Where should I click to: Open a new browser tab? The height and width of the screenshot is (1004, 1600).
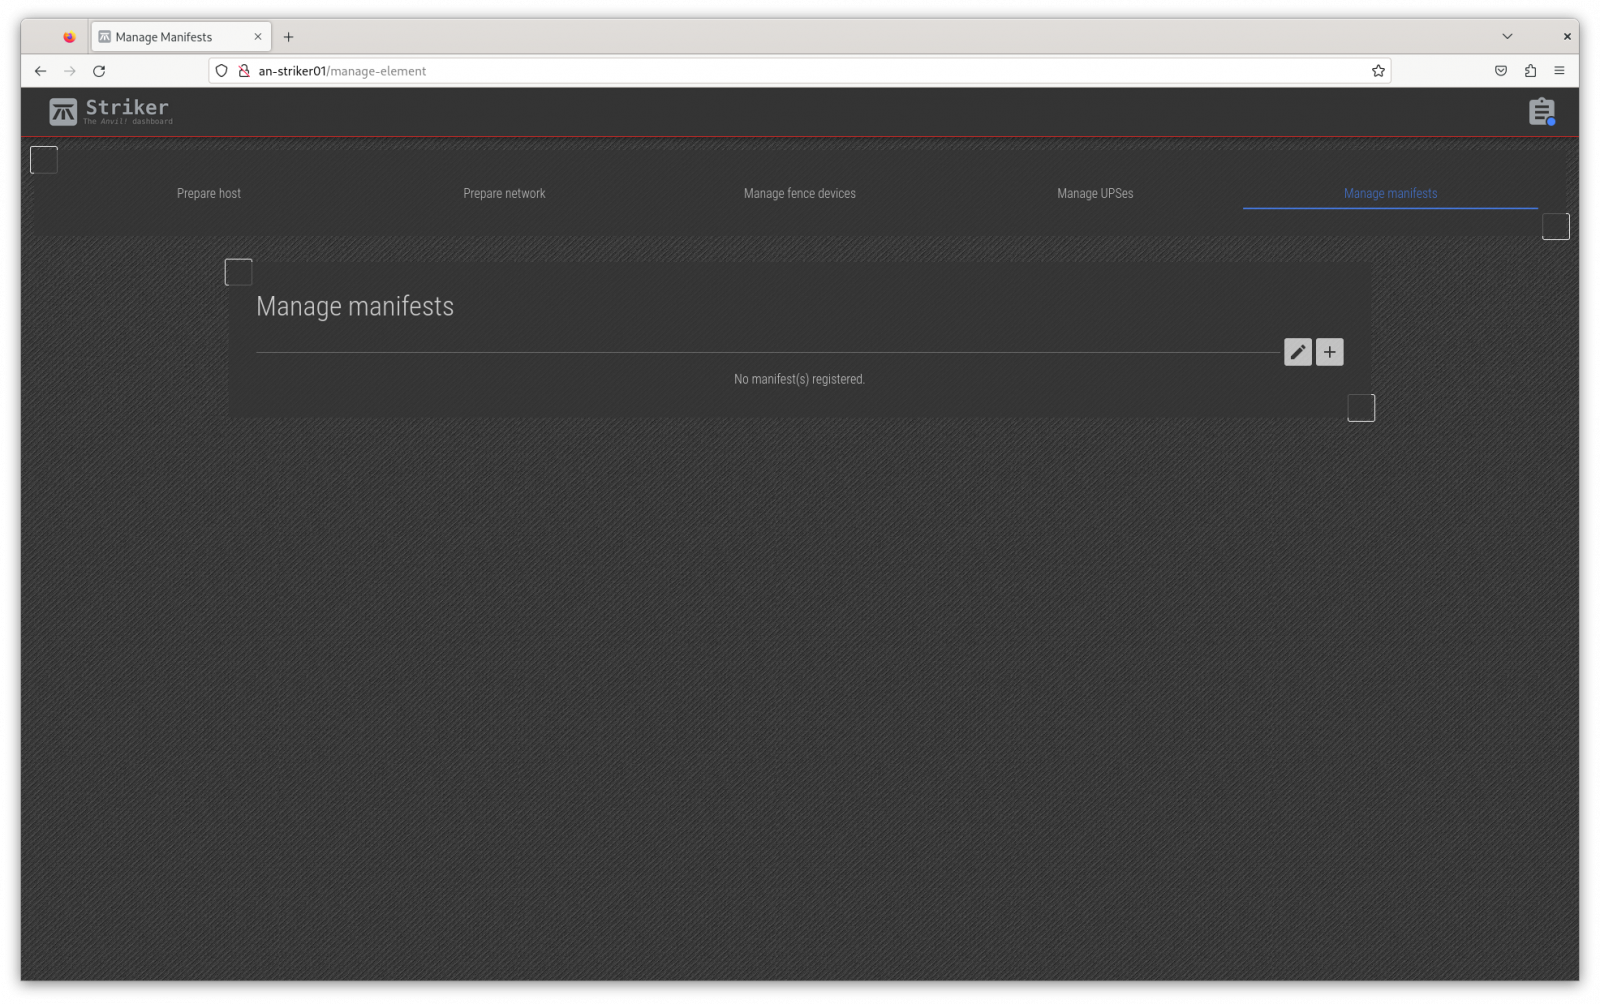coord(288,37)
